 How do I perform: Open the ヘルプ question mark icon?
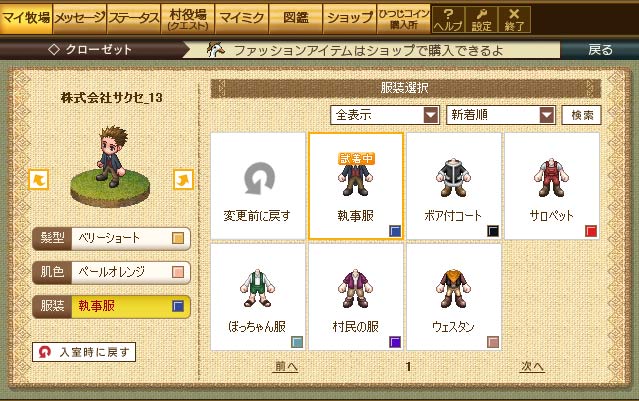pos(448,20)
